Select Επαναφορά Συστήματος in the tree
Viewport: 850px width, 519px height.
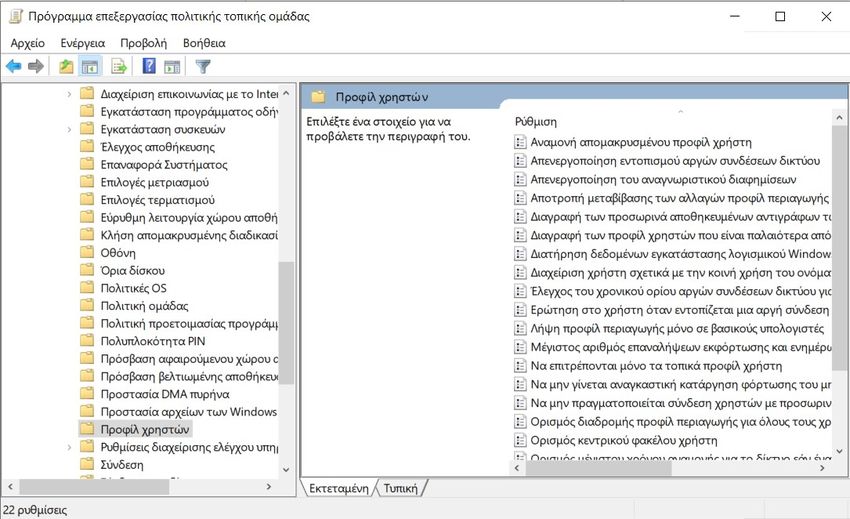tap(164, 164)
